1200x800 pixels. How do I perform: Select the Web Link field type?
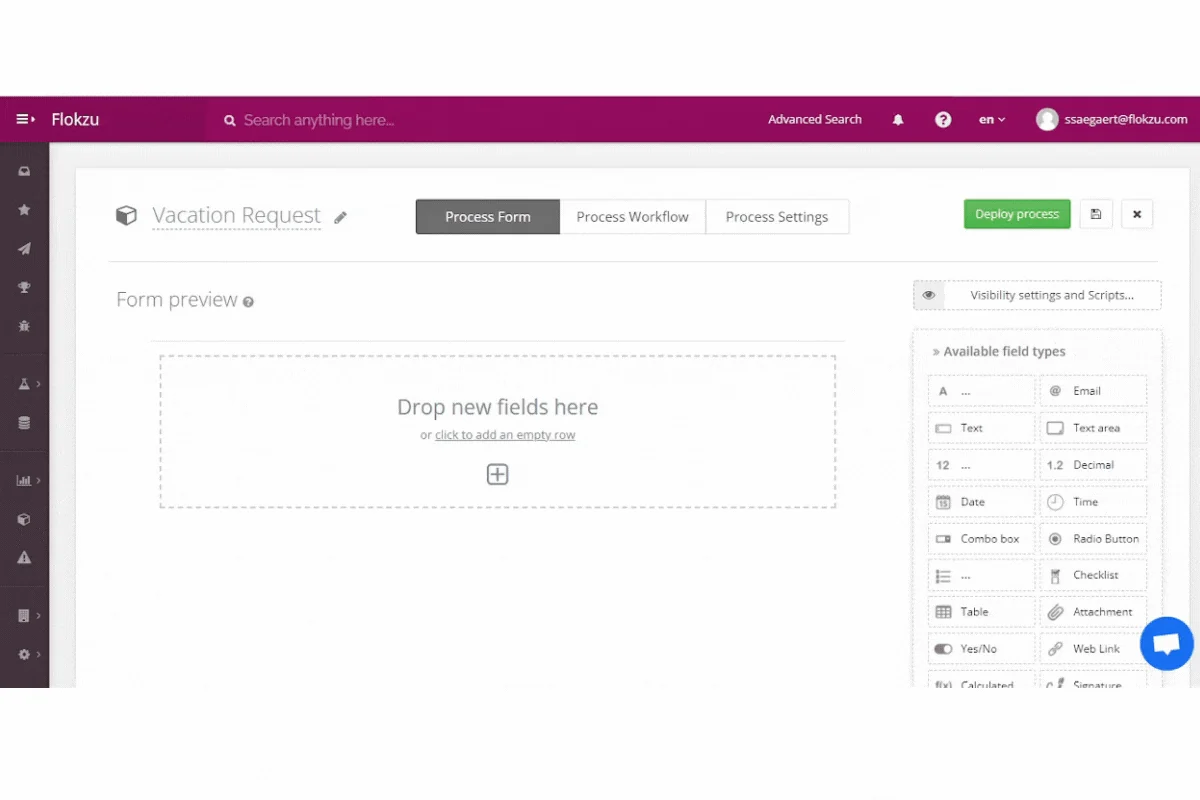1093,649
